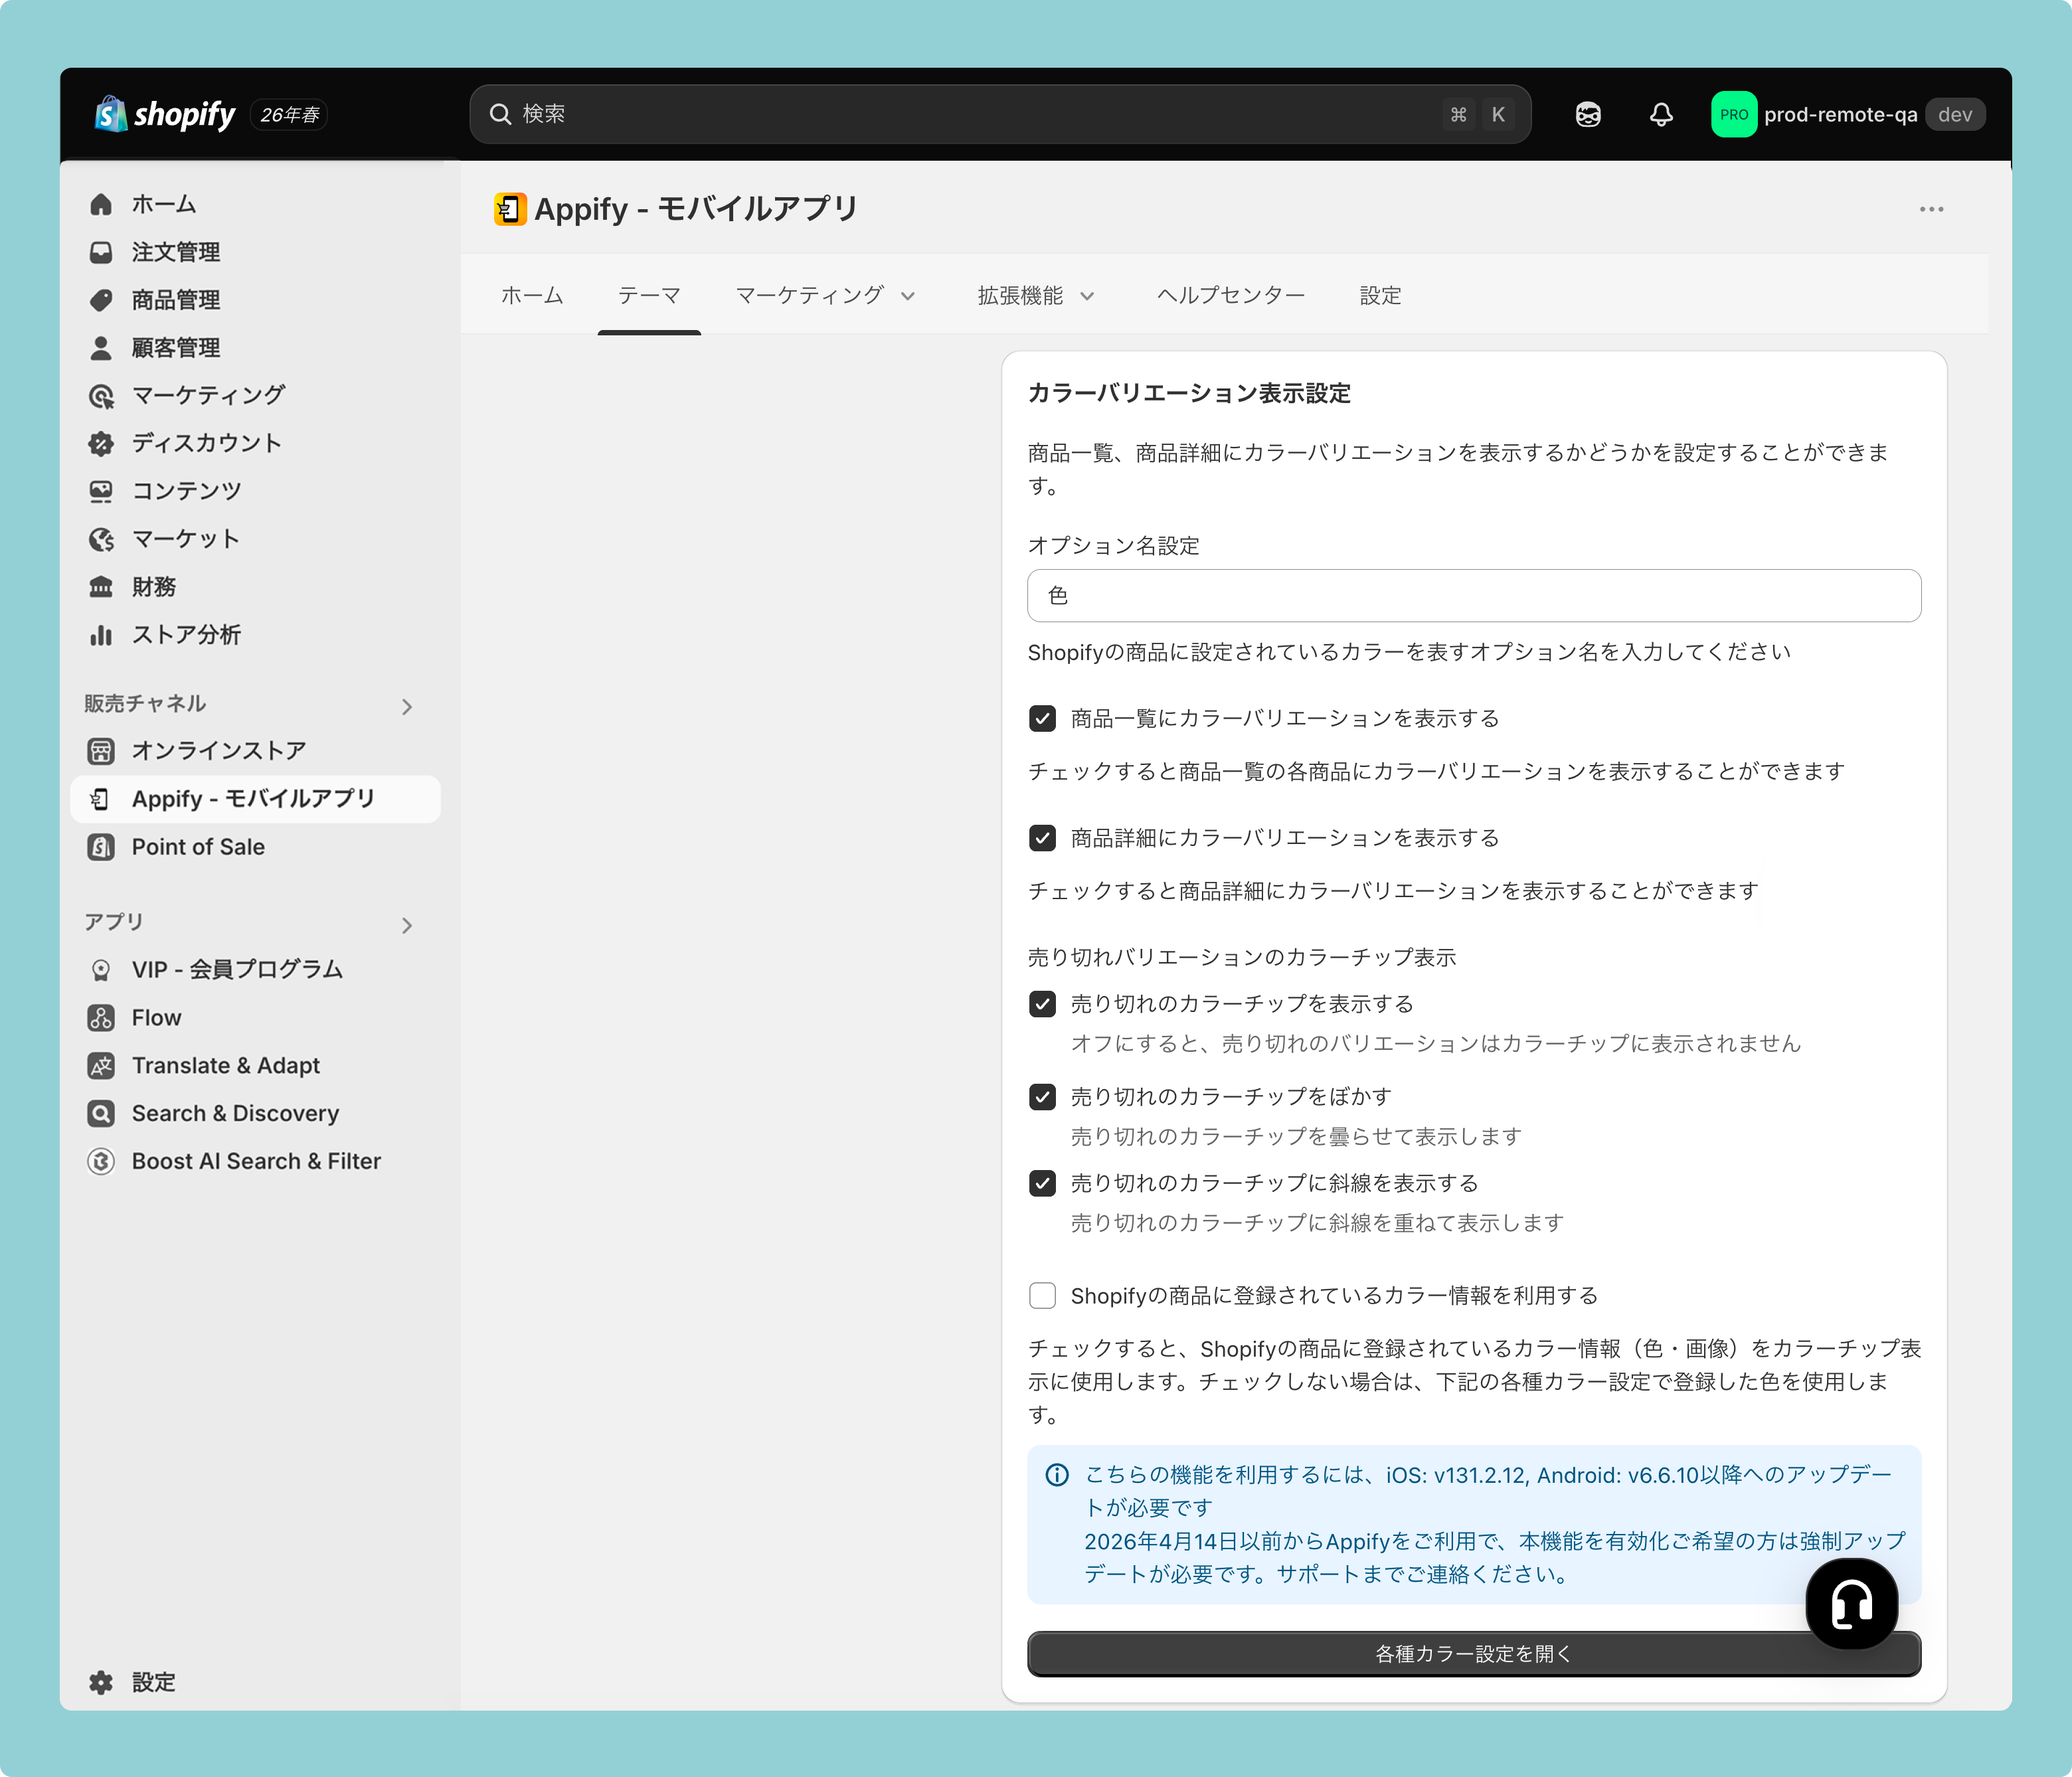This screenshot has height=1777, width=2072.
Task: Click the Search & Discovery app icon
Action: click(x=101, y=1114)
